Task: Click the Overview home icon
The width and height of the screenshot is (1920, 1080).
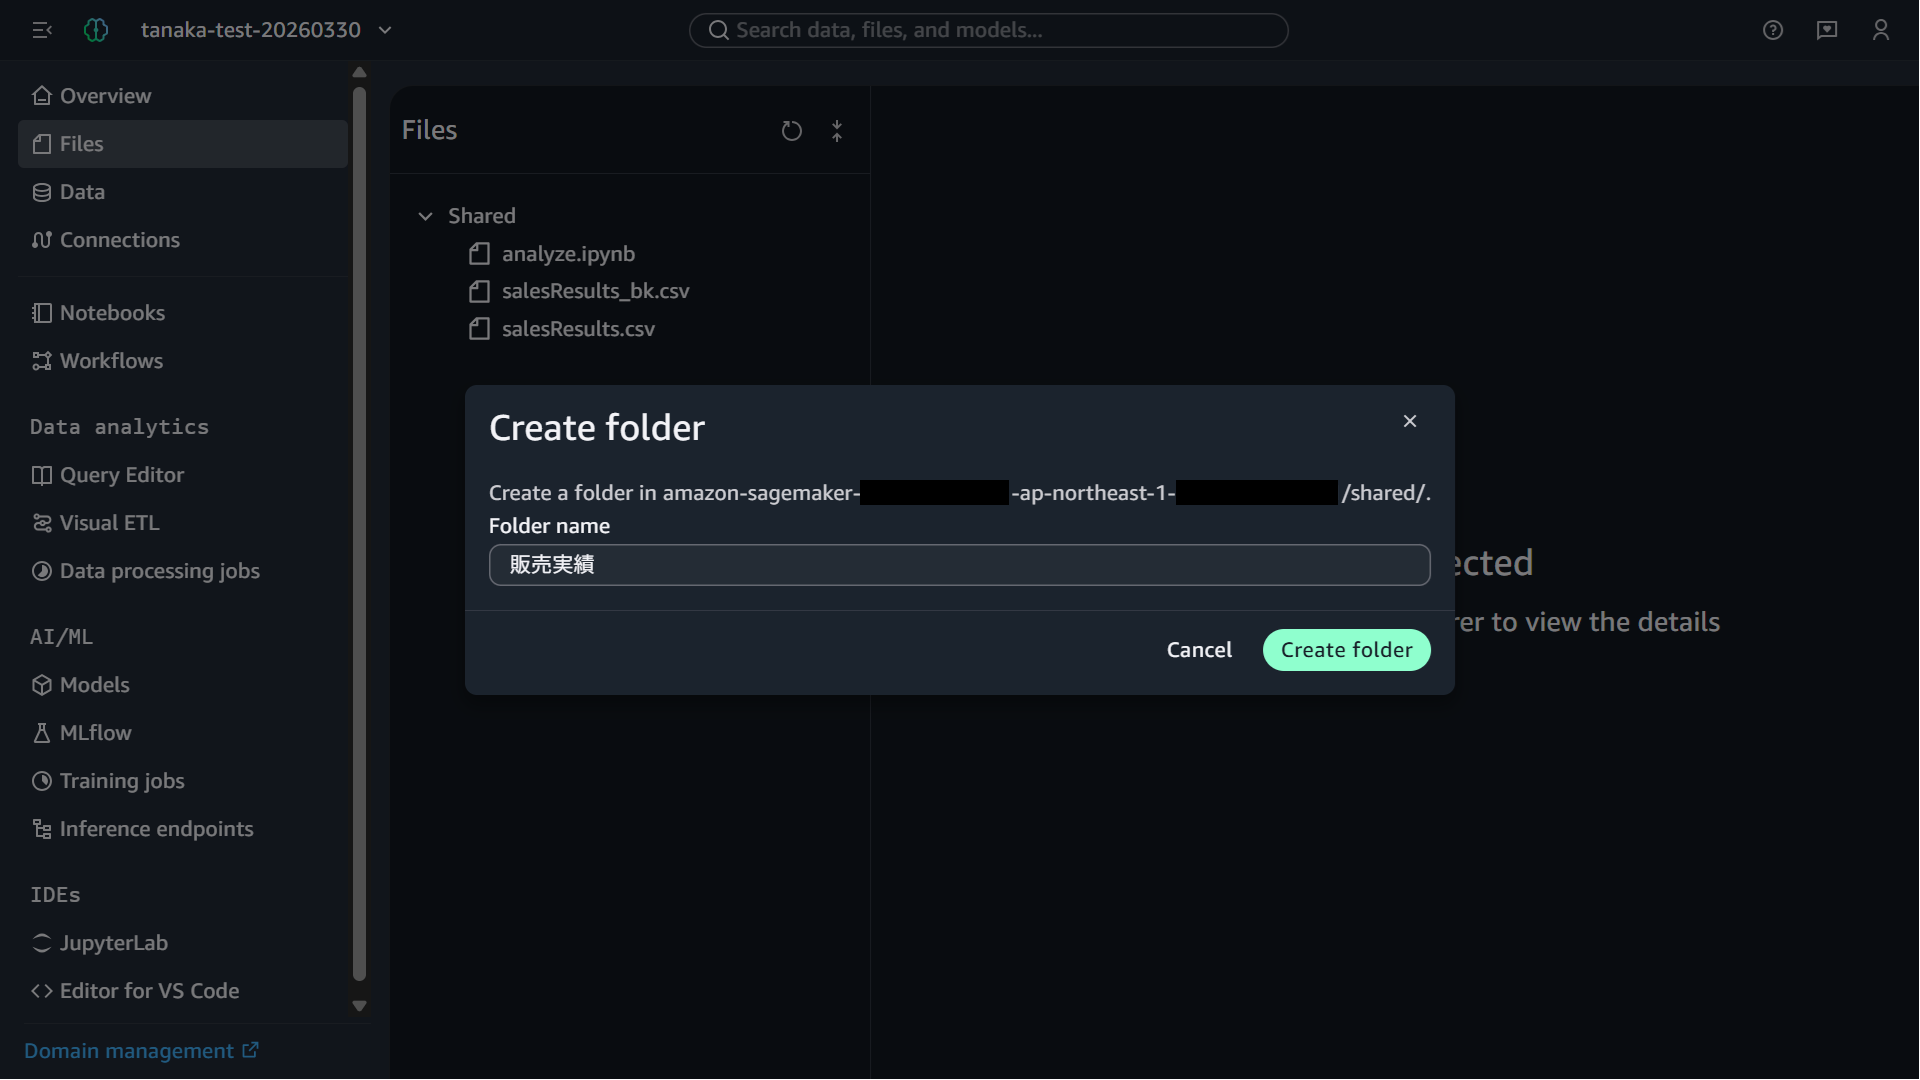Action: pos(41,96)
